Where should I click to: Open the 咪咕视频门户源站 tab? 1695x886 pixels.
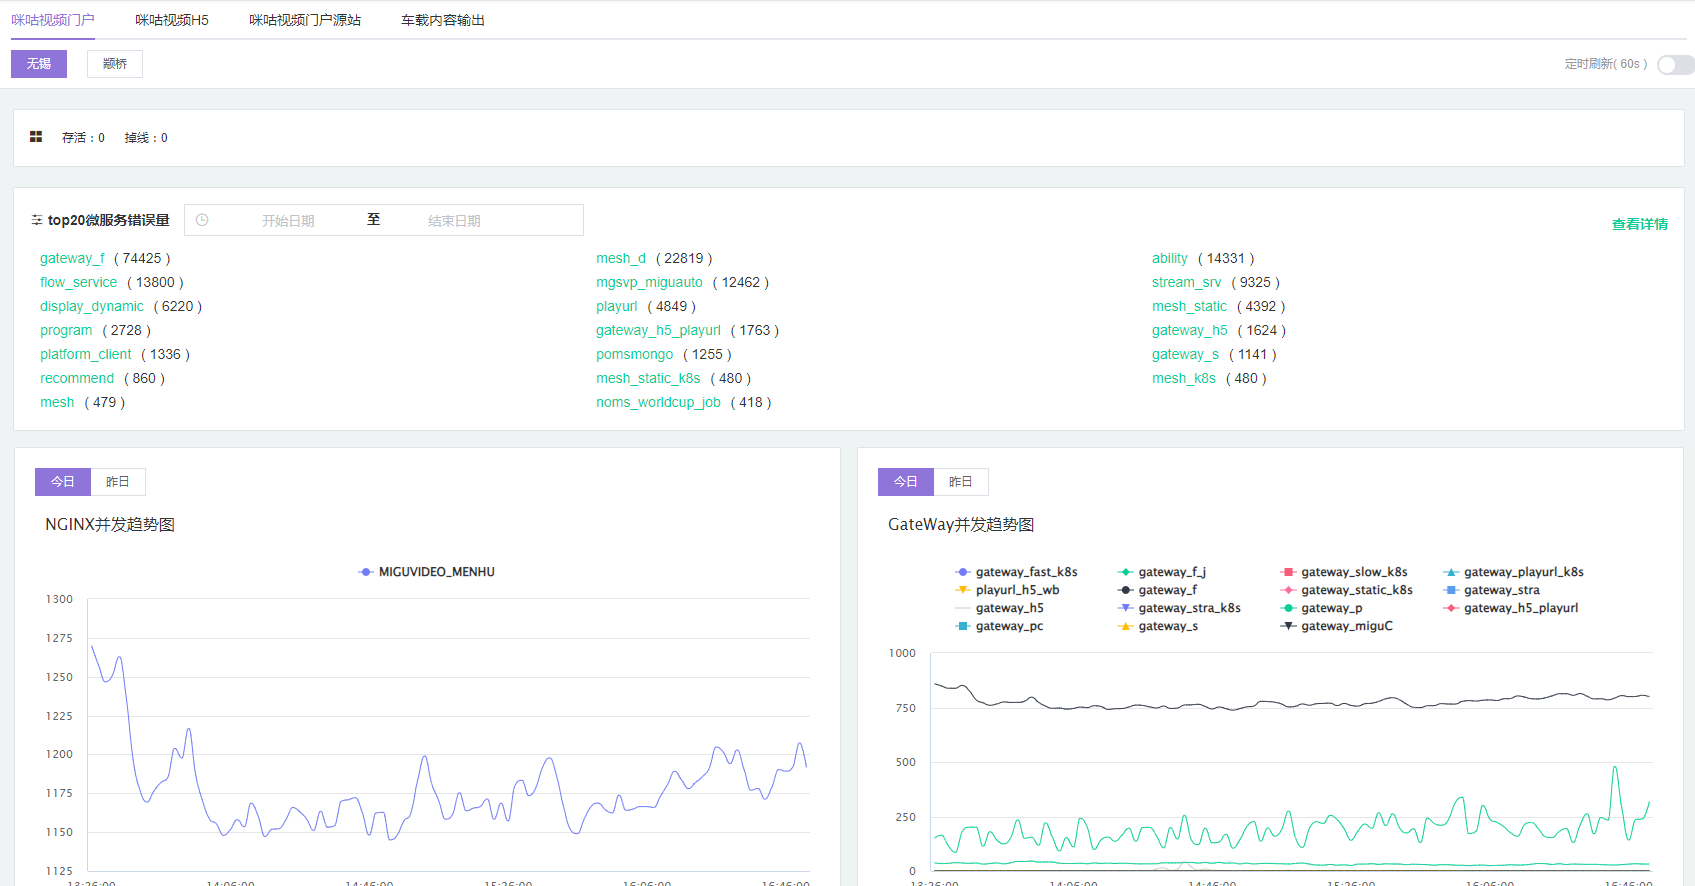[x=305, y=20]
